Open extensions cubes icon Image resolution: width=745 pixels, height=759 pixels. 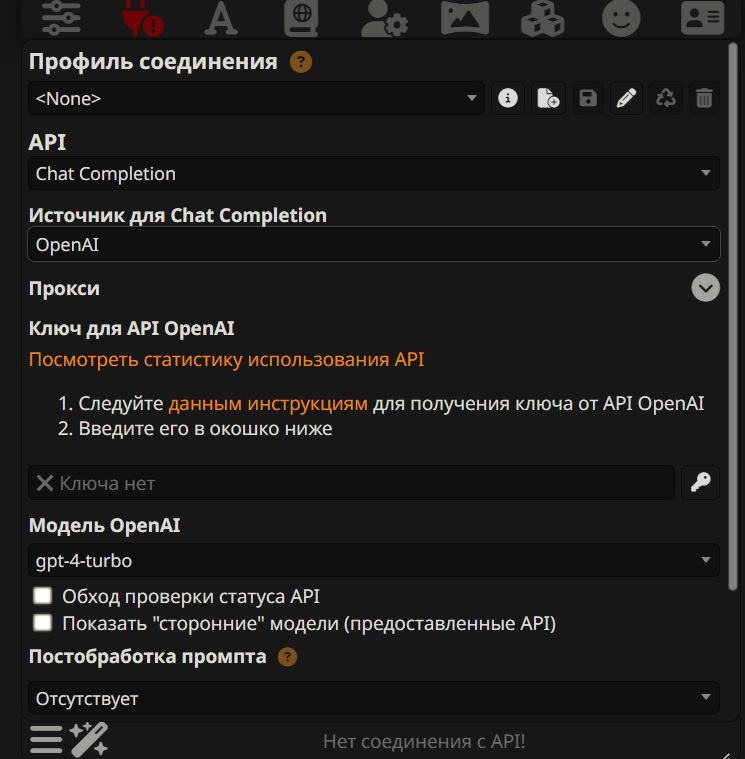pos(543,17)
